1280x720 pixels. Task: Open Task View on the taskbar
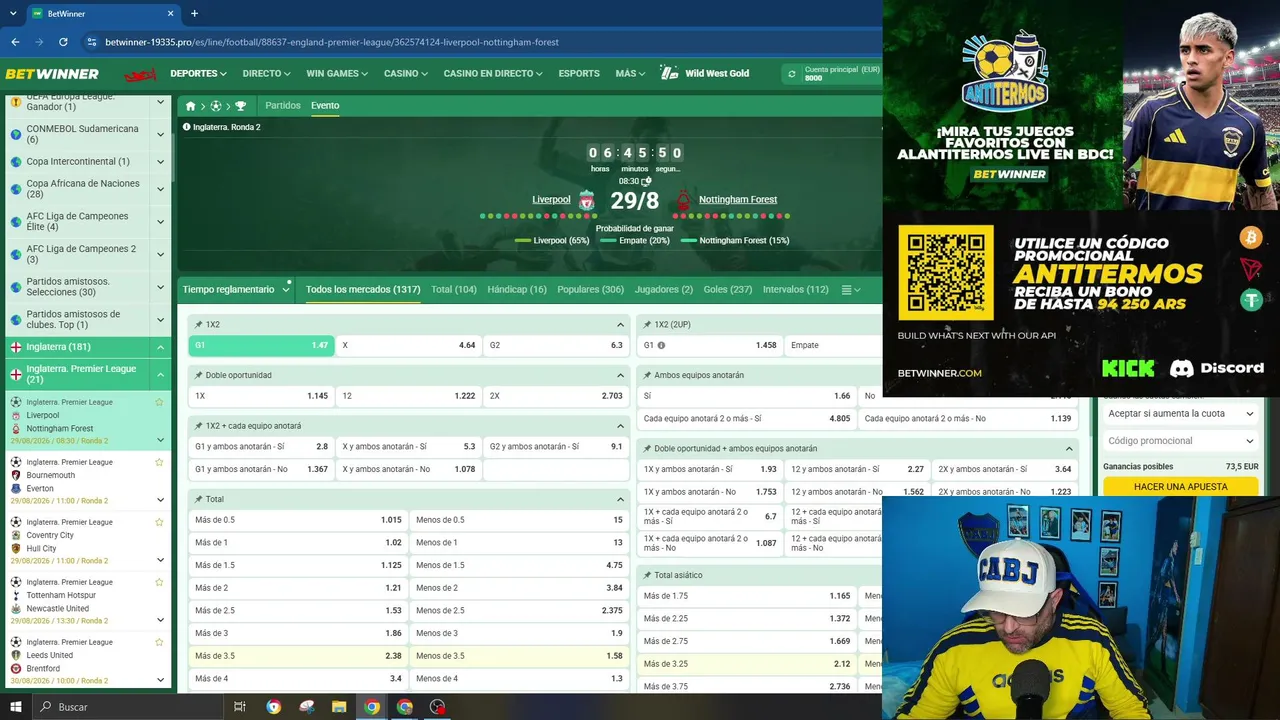coord(240,707)
